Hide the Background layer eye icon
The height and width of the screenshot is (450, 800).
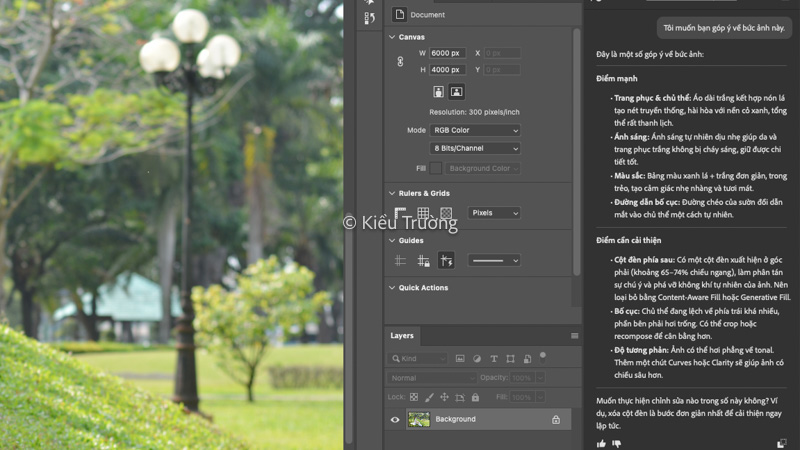pyautogui.click(x=395, y=419)
